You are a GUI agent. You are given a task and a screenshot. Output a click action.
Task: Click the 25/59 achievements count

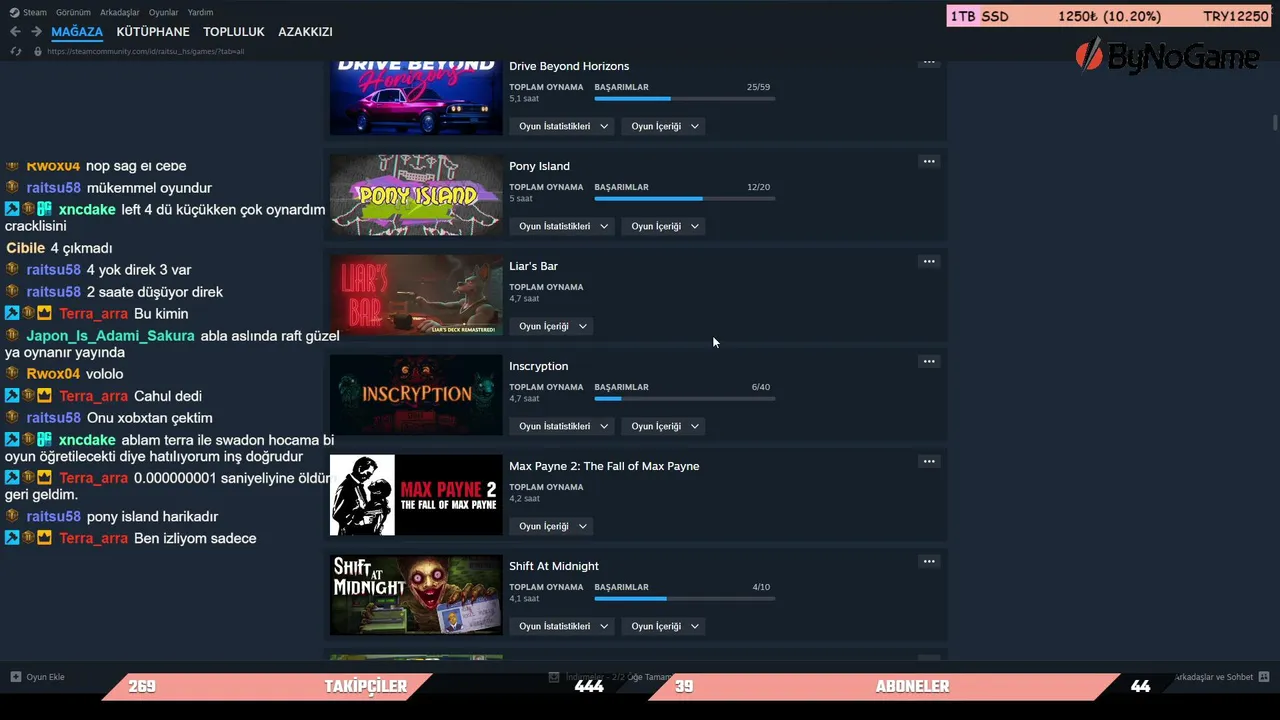tap(758, 87)
